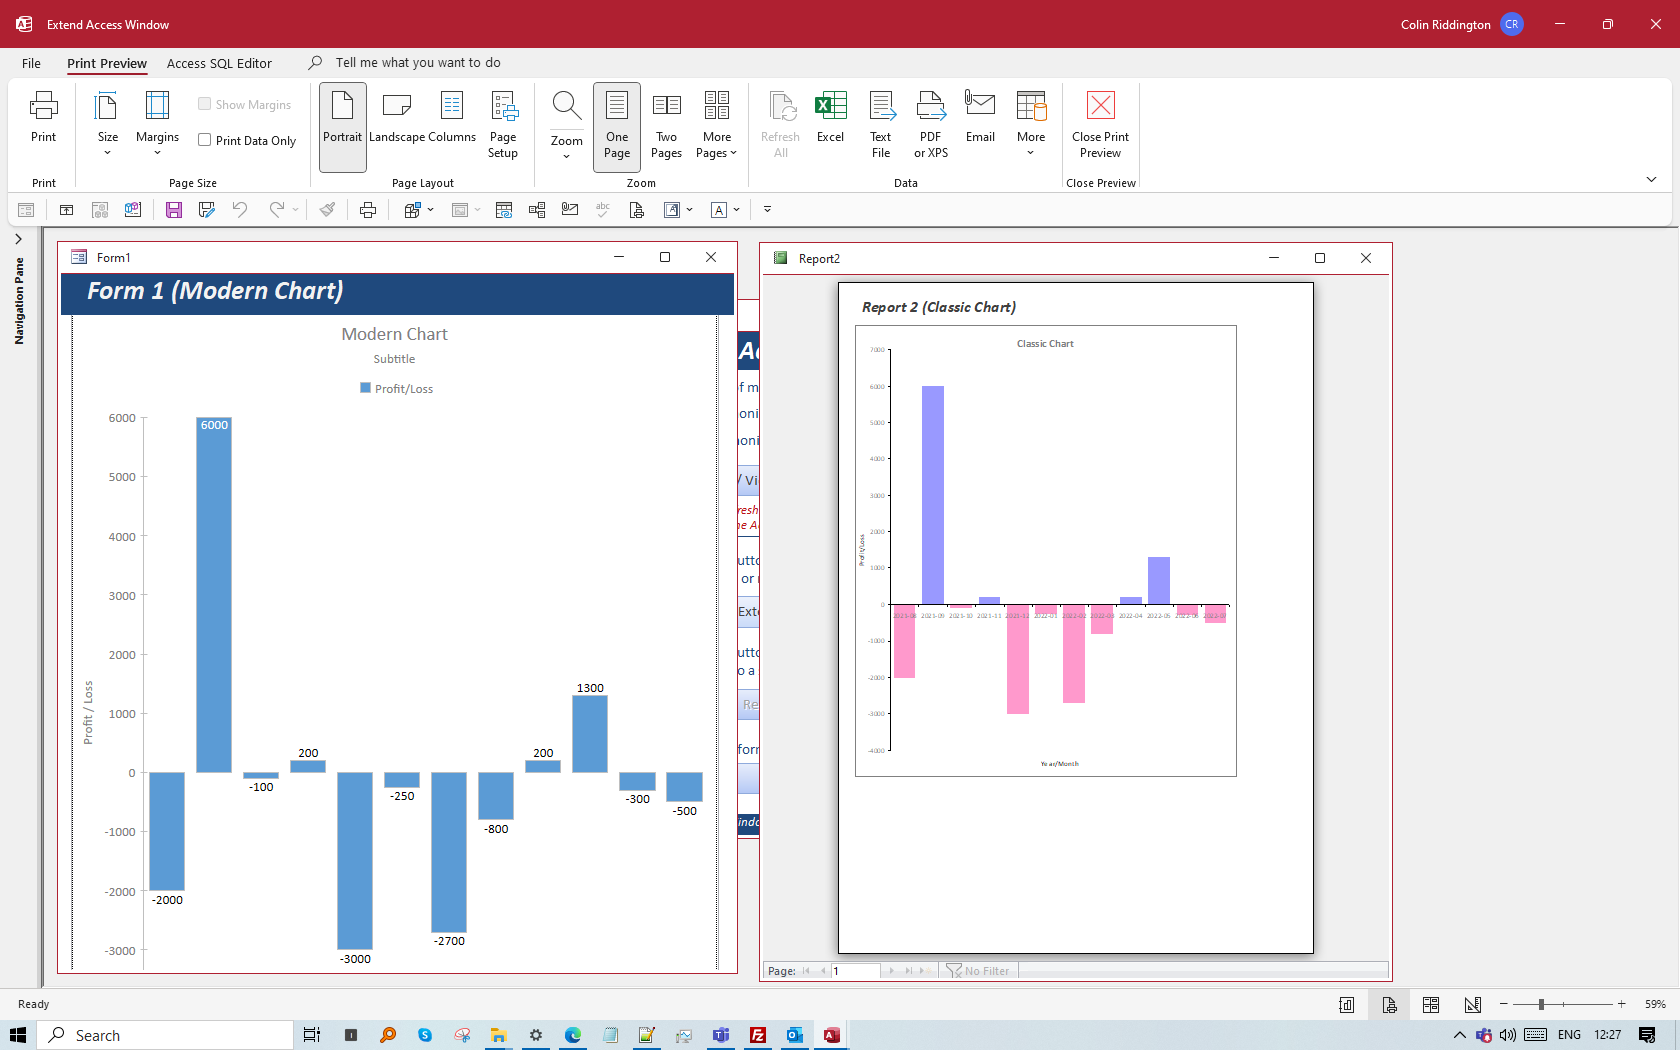
Task: Export report as PDF or XPS
Action: pyautogui.click(x=931, y=125)
